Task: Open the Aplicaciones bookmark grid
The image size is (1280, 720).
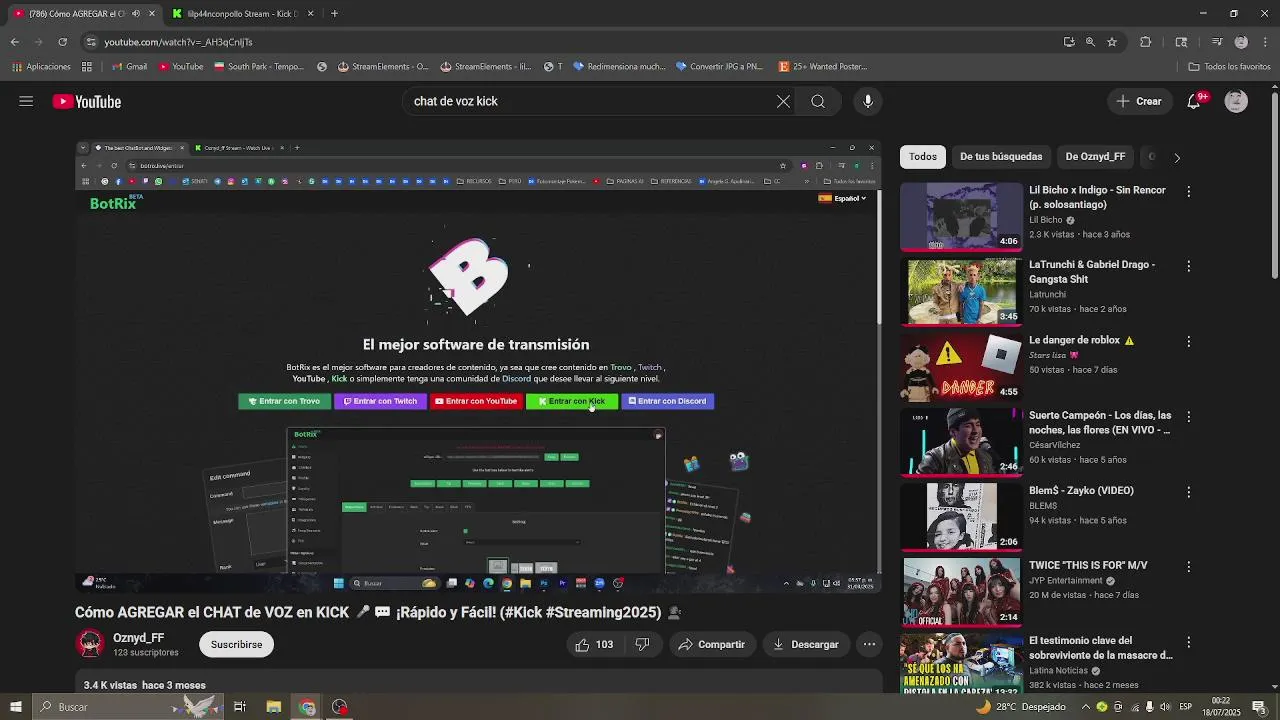Action: pyautogui.click(x=41, y=67)
